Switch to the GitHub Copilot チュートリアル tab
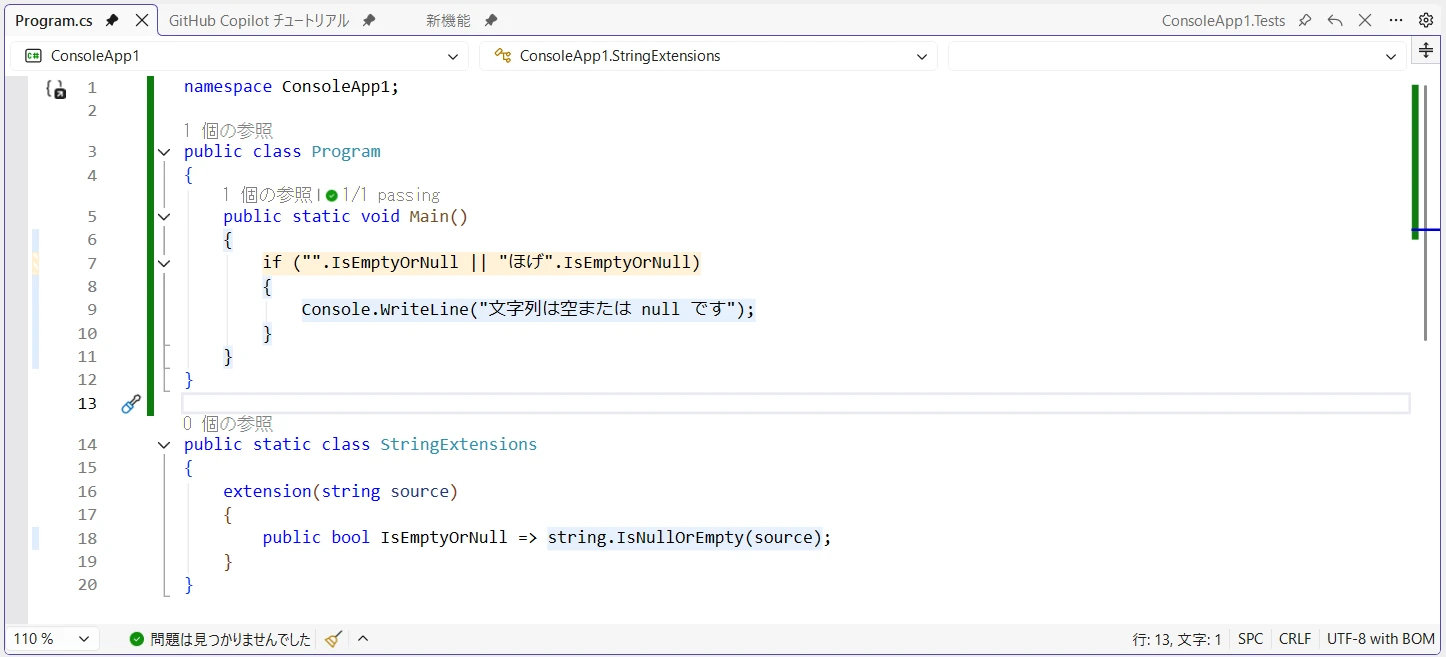Image resolution: width=1446 pixels, height=657 pixels. (x=258, y=20)
